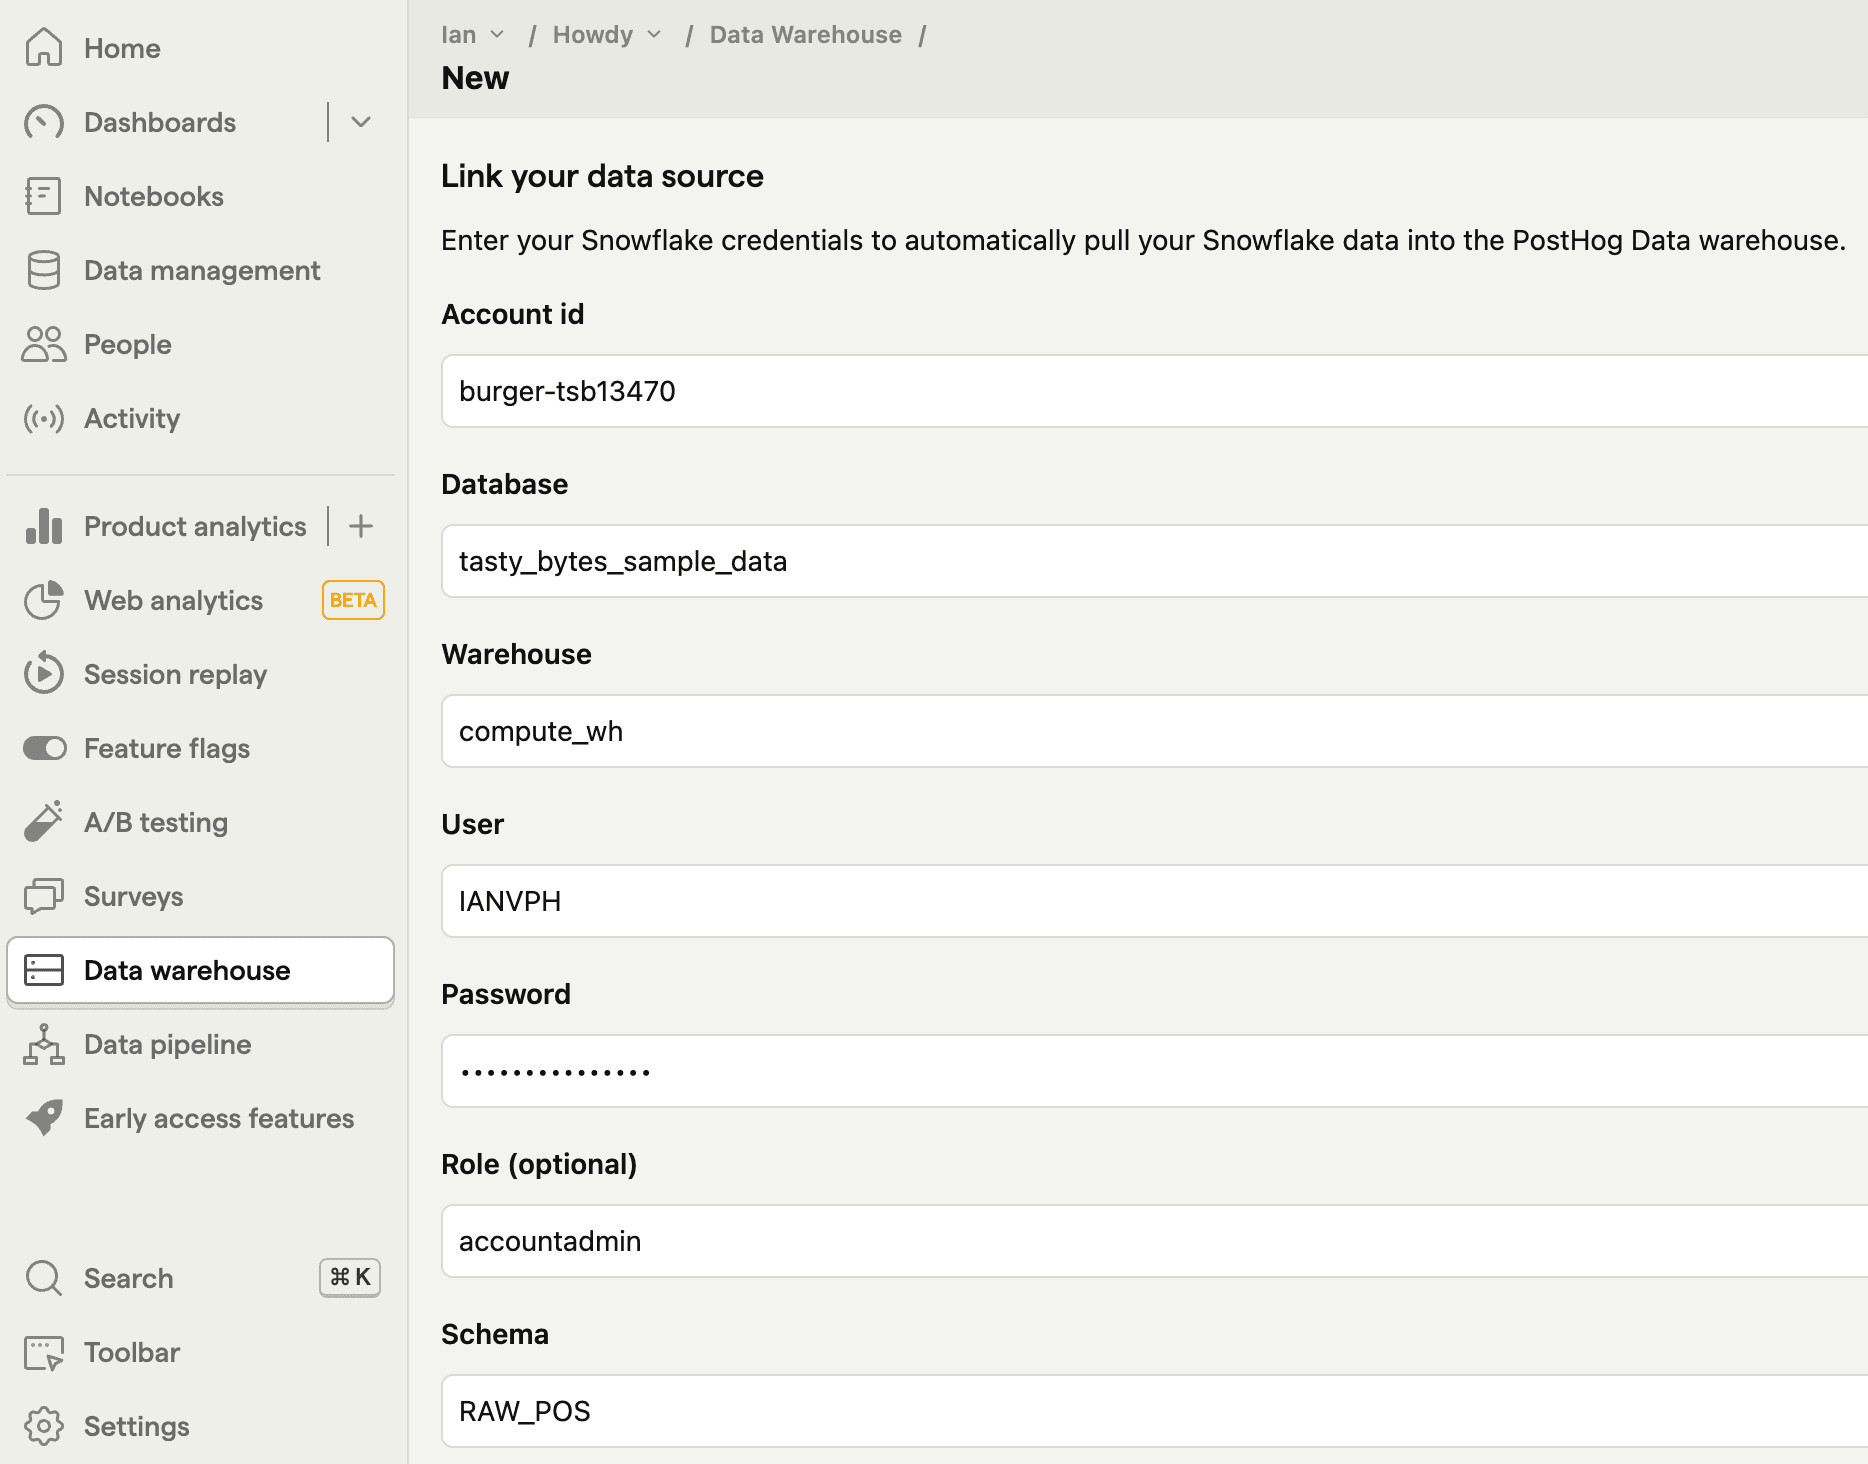Click the Data warehouse server icon

pos(43,970)
